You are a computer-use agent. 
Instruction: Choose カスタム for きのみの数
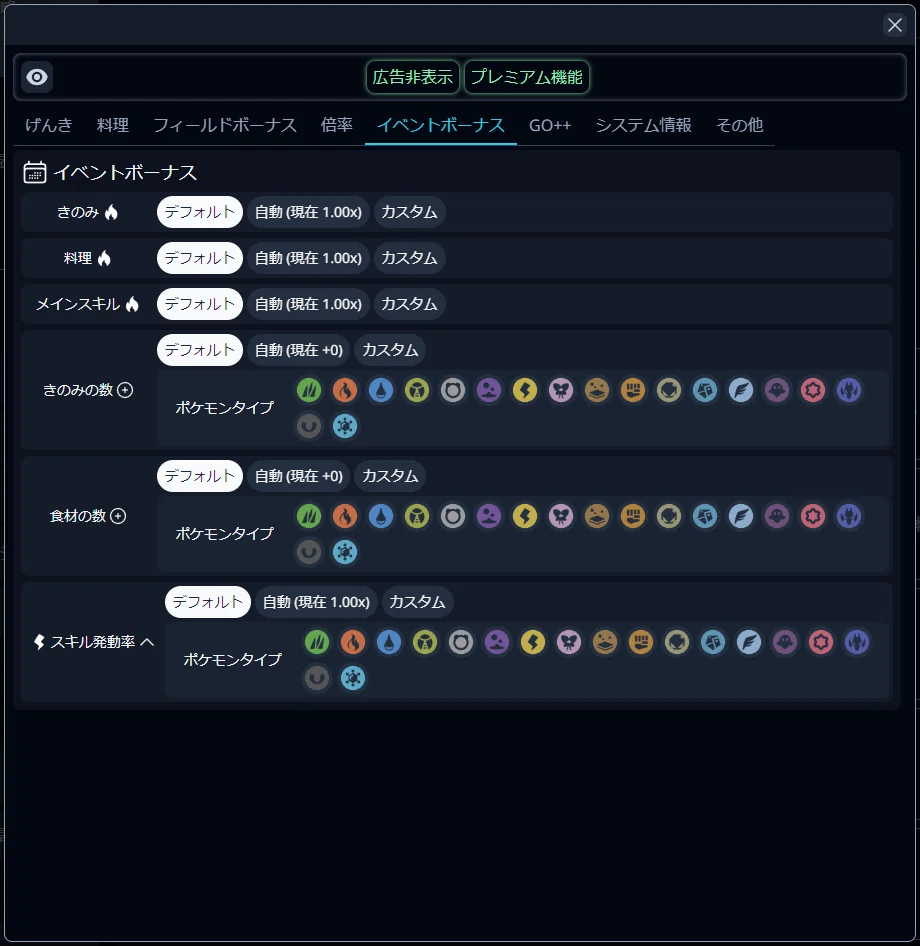click(x=390, y=350)
